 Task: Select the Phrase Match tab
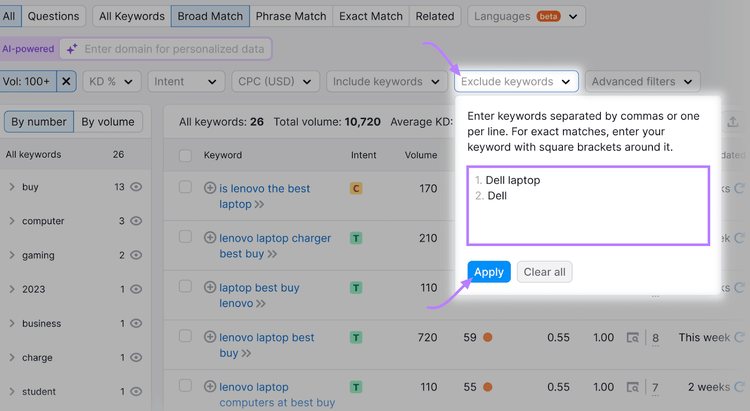291,16
